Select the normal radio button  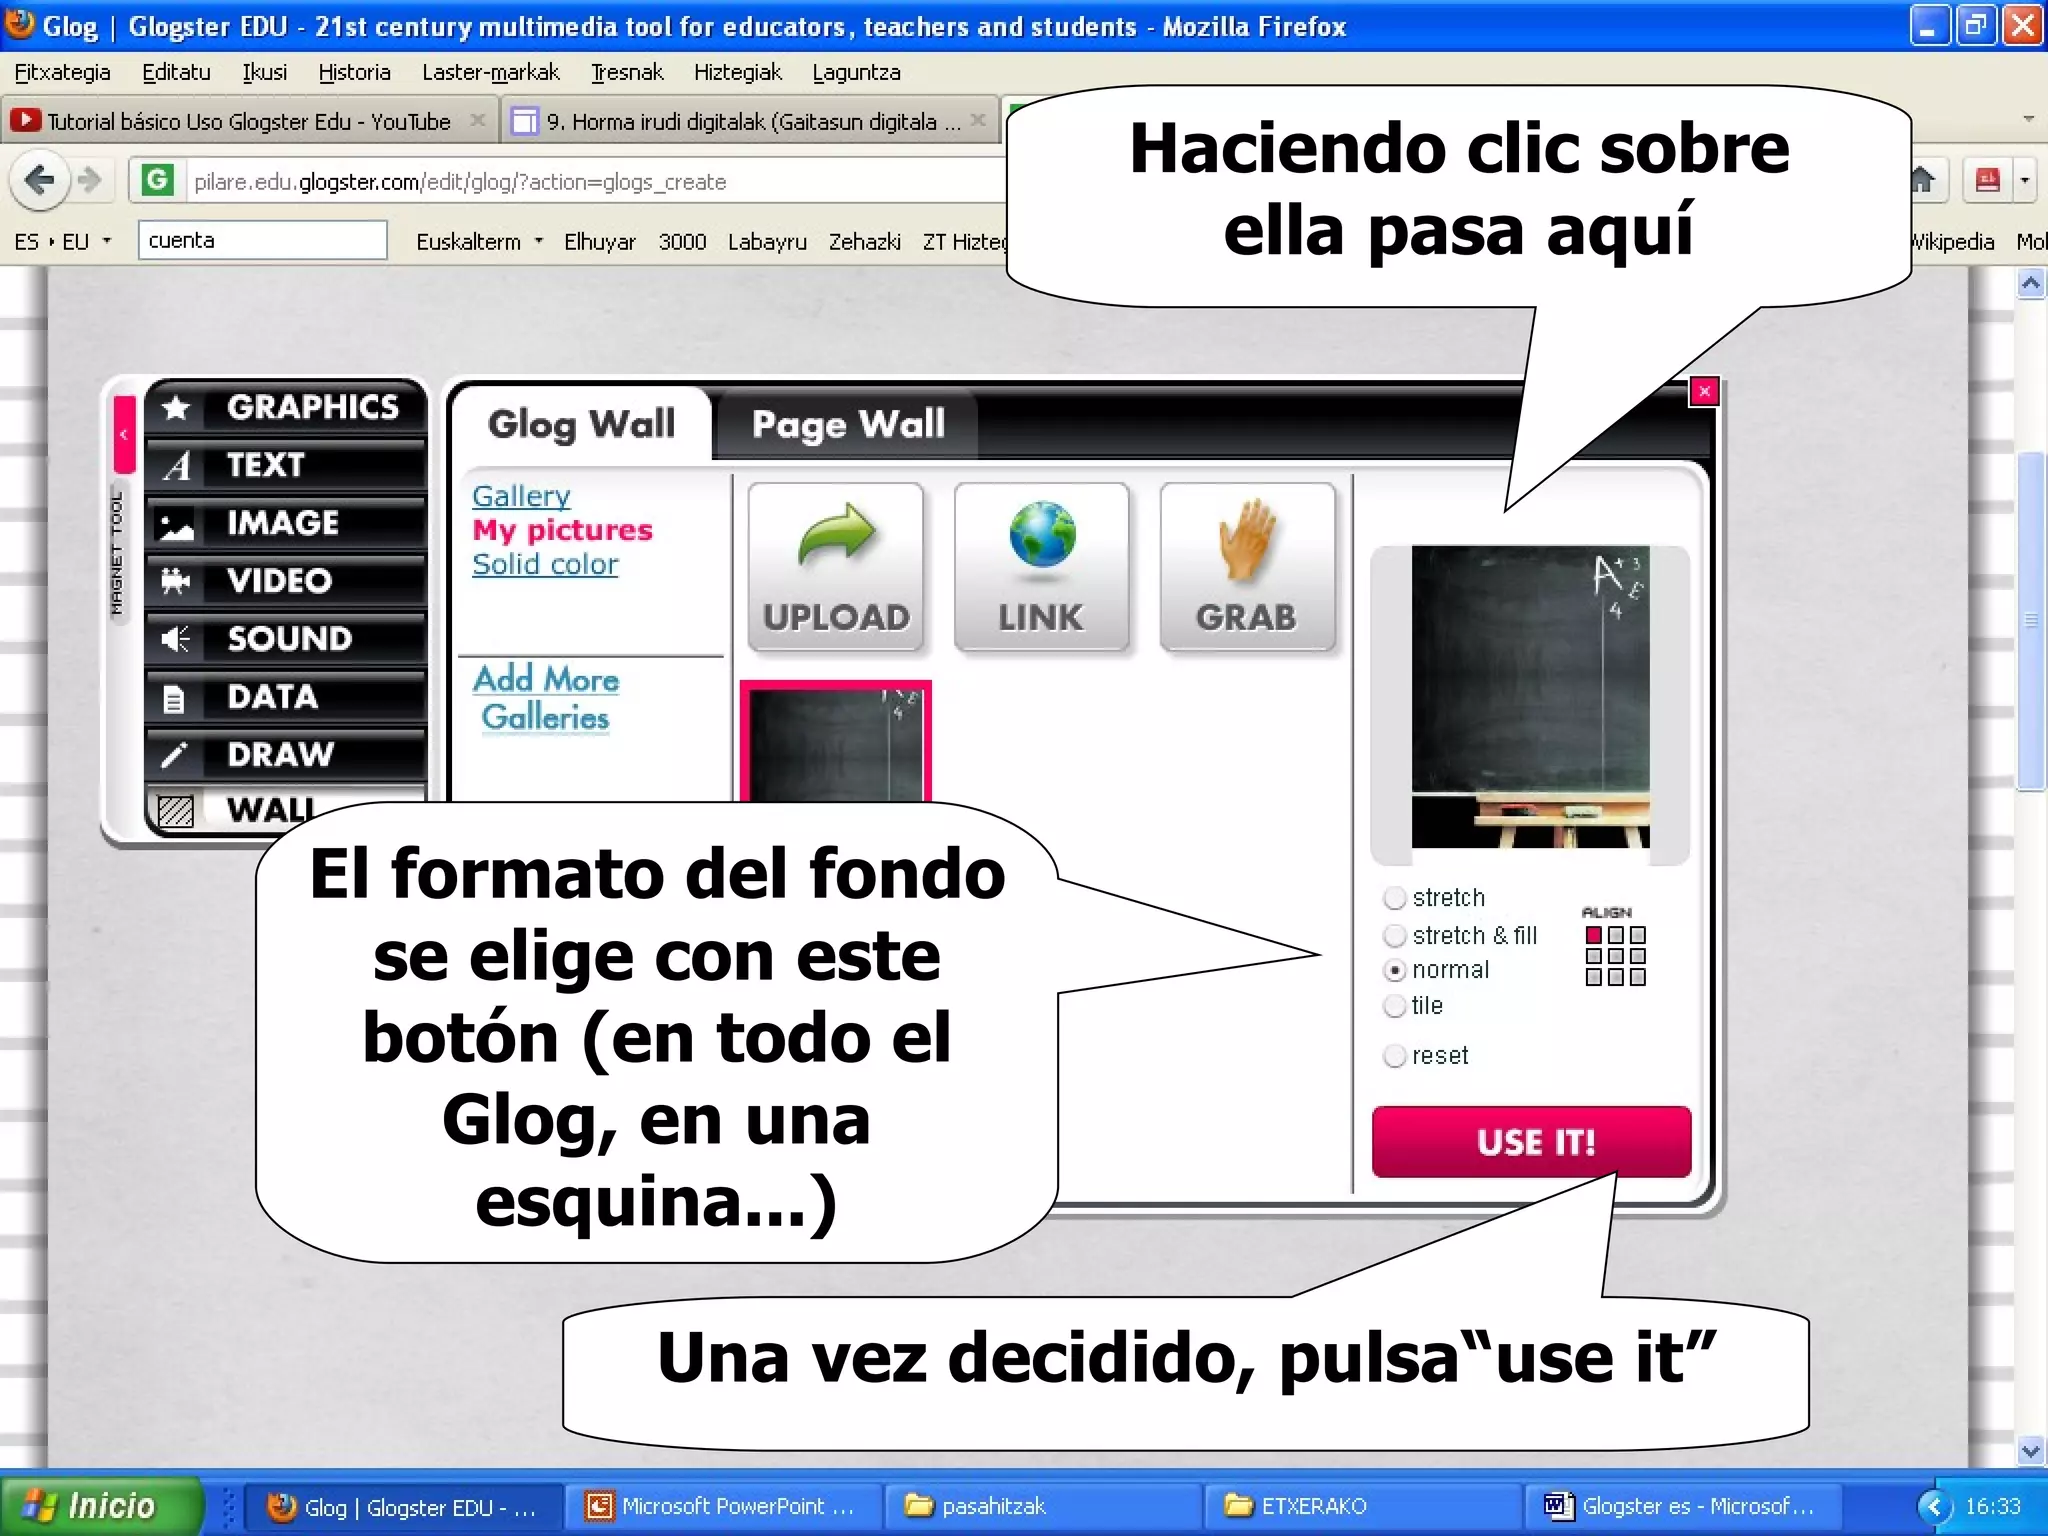1394,970
